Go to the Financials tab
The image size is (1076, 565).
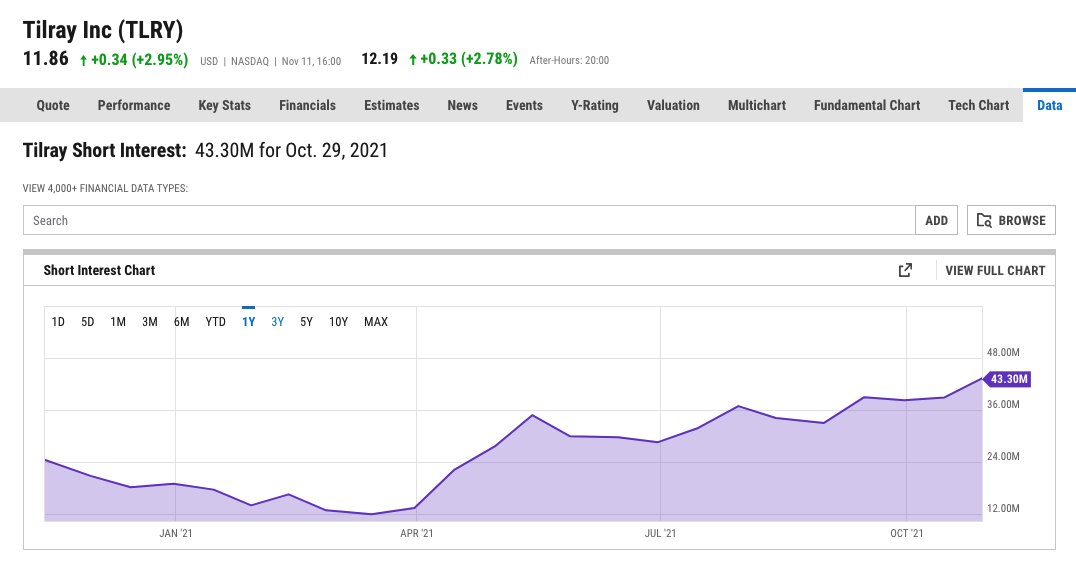[307, 105]
